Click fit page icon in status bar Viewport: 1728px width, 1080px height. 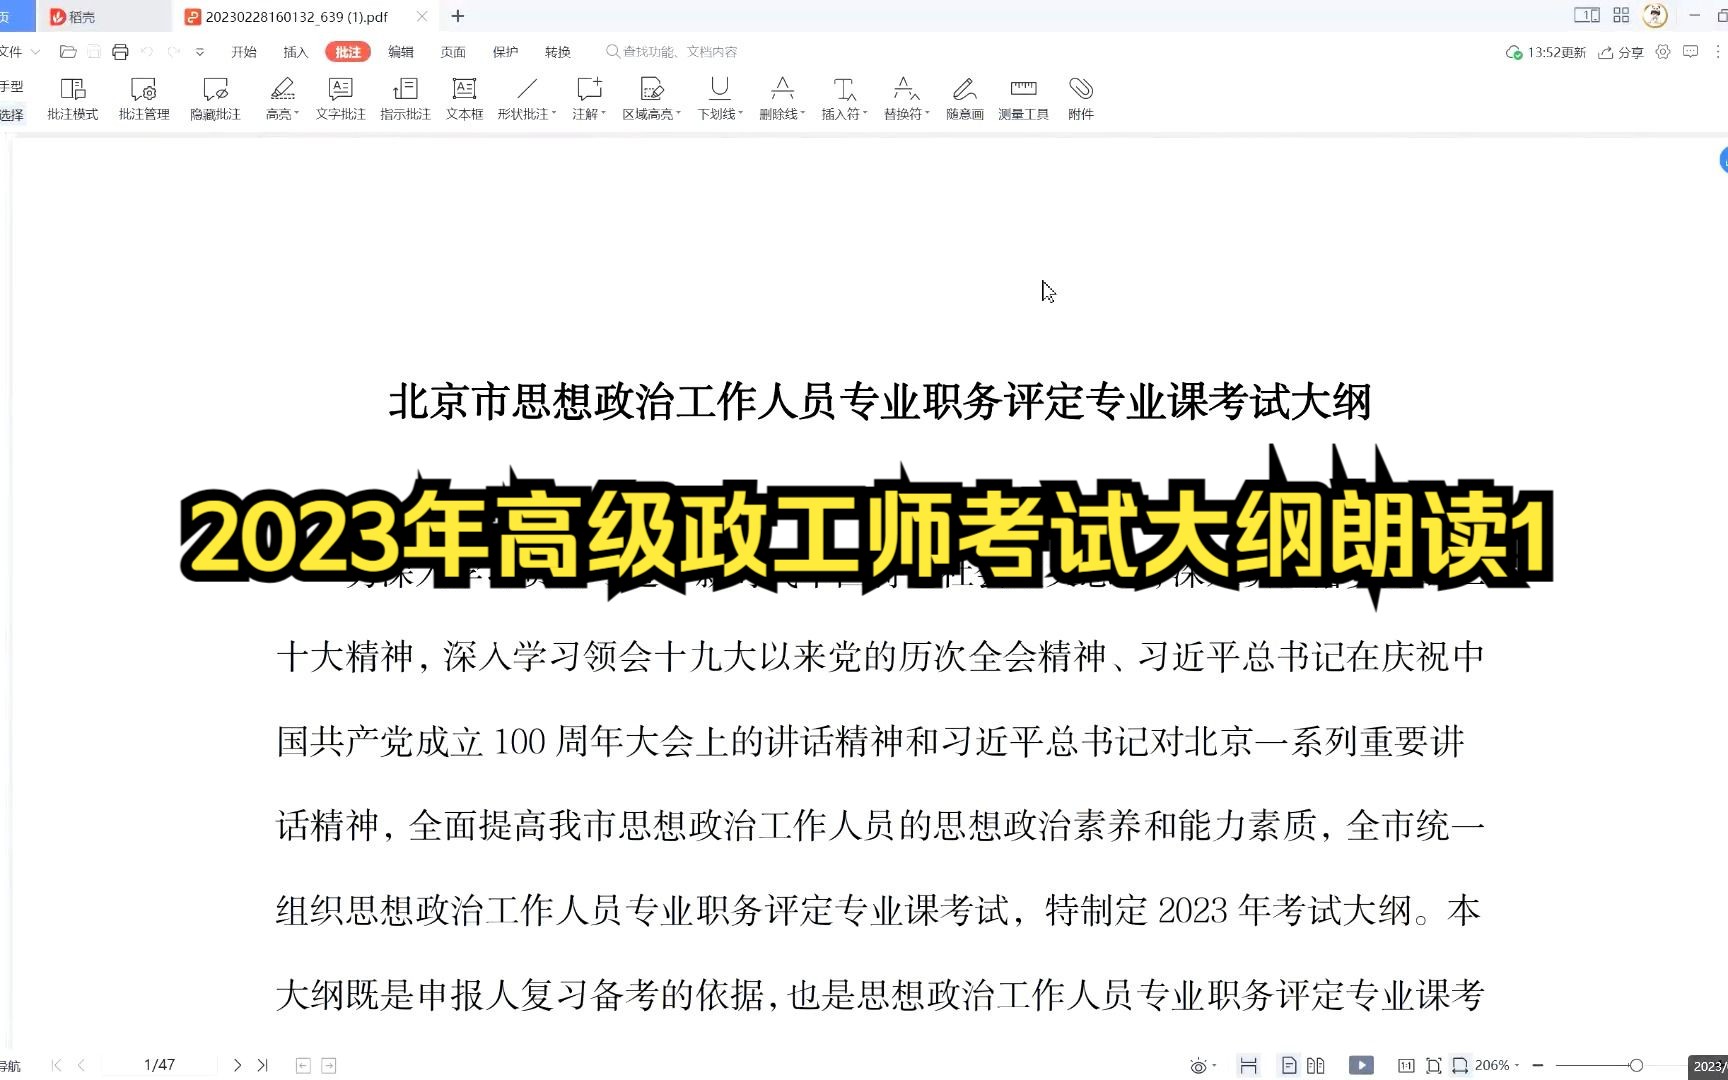point(1433,1066)
